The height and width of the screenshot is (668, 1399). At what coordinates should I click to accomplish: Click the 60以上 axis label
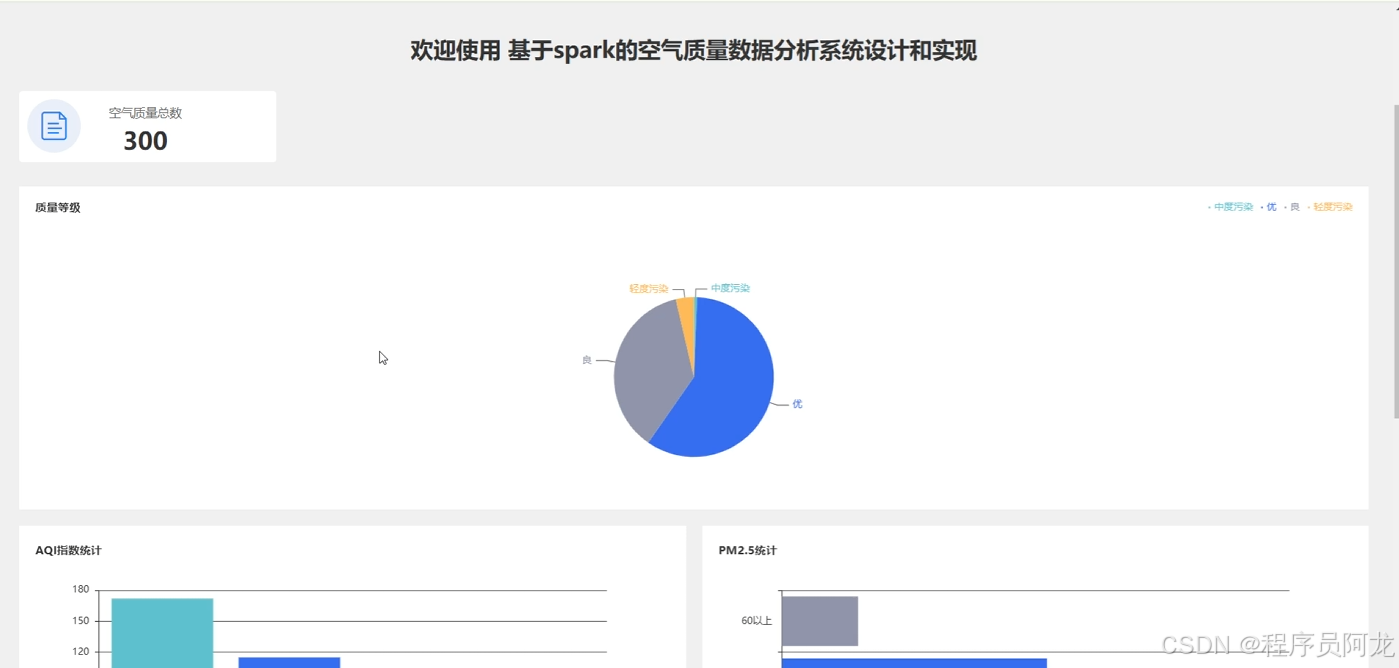click(x=756, y=621)
